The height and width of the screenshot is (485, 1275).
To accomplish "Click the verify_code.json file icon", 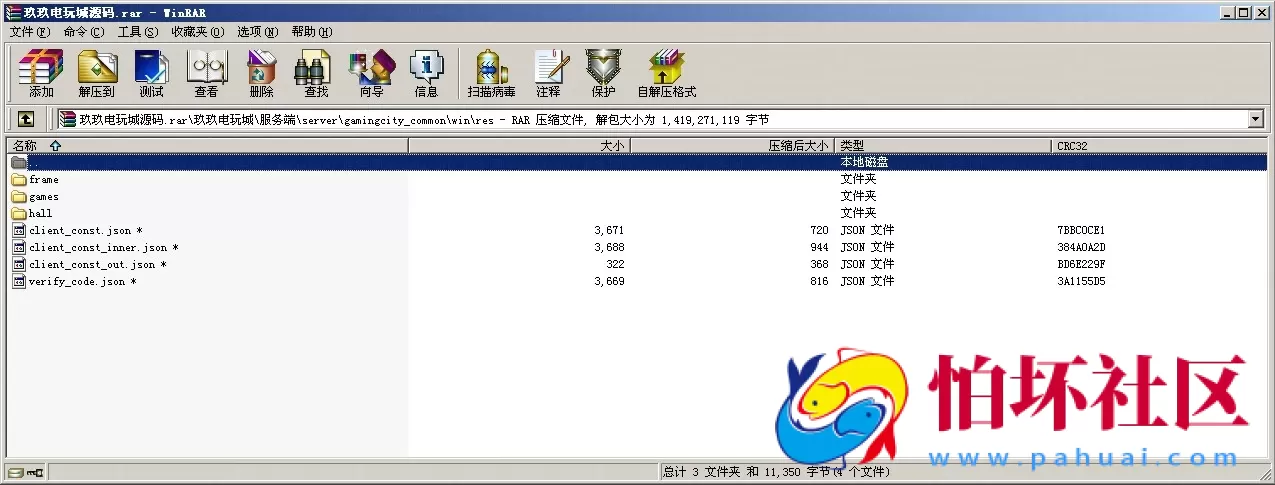I will tap(19, 281).
